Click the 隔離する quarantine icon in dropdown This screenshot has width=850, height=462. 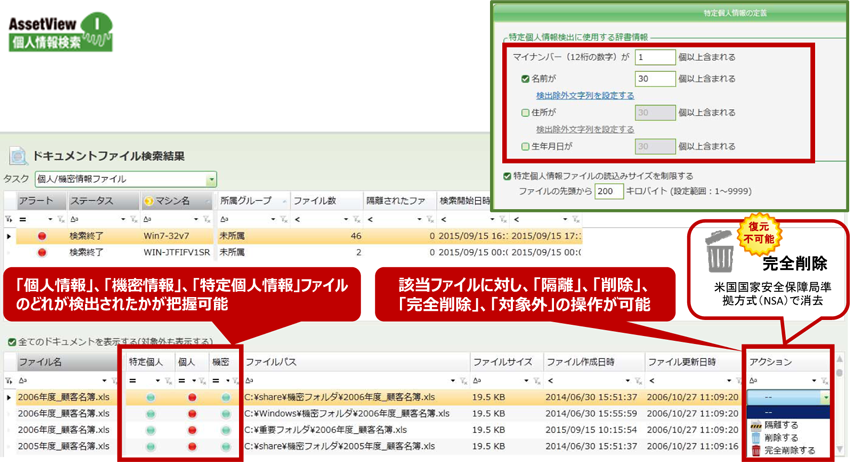point(756,424)
